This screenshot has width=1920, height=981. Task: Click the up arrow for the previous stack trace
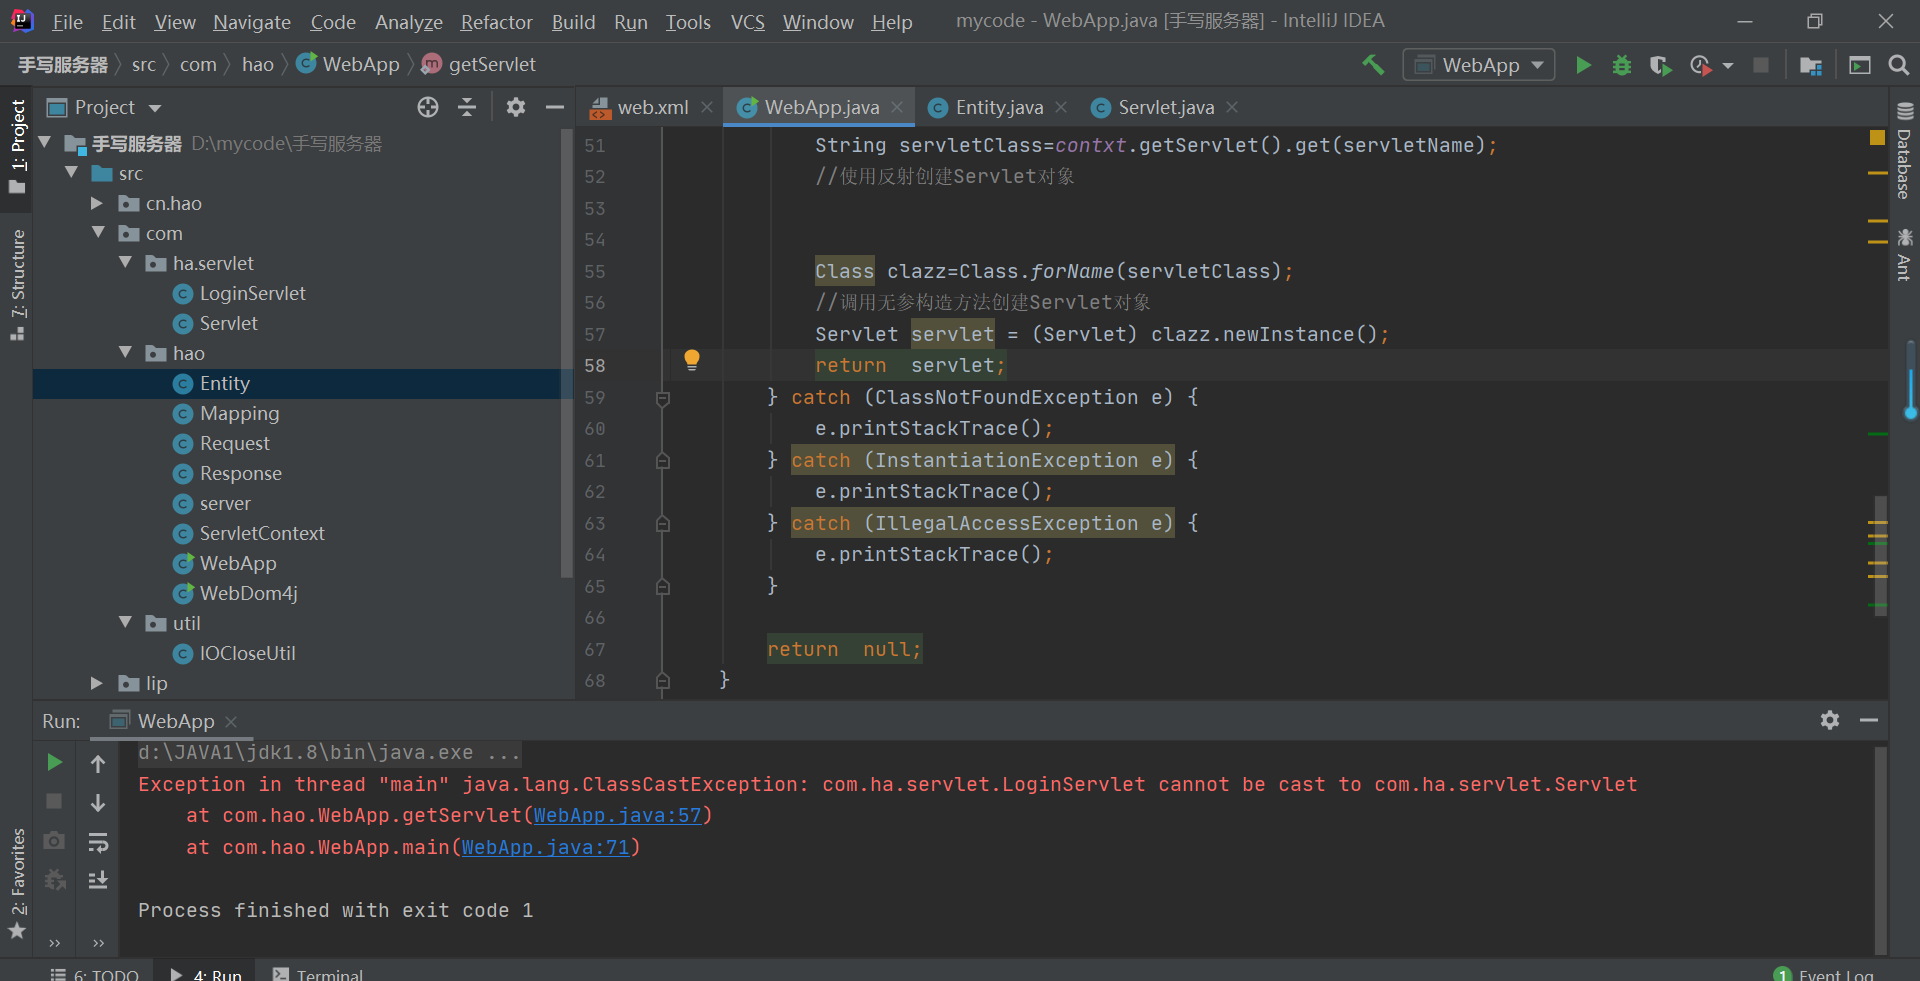click(x=98, y=764)
